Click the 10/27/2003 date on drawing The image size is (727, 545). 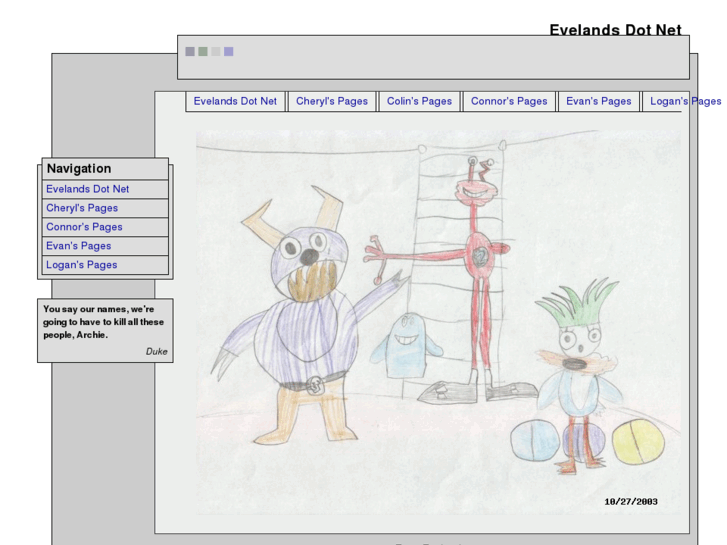click(x=631, y=501)
